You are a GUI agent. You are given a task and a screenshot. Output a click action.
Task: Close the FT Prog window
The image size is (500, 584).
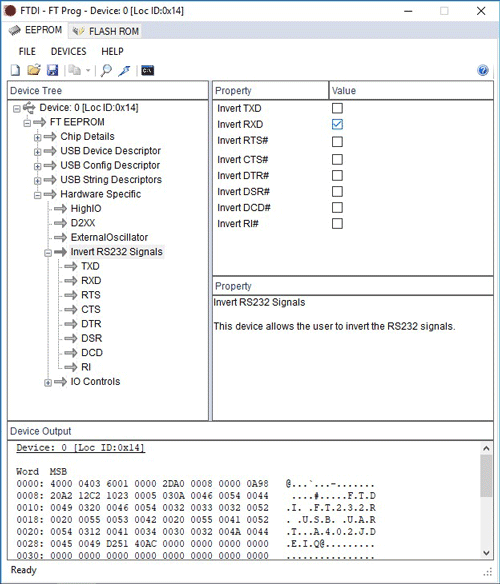(481, 11)
